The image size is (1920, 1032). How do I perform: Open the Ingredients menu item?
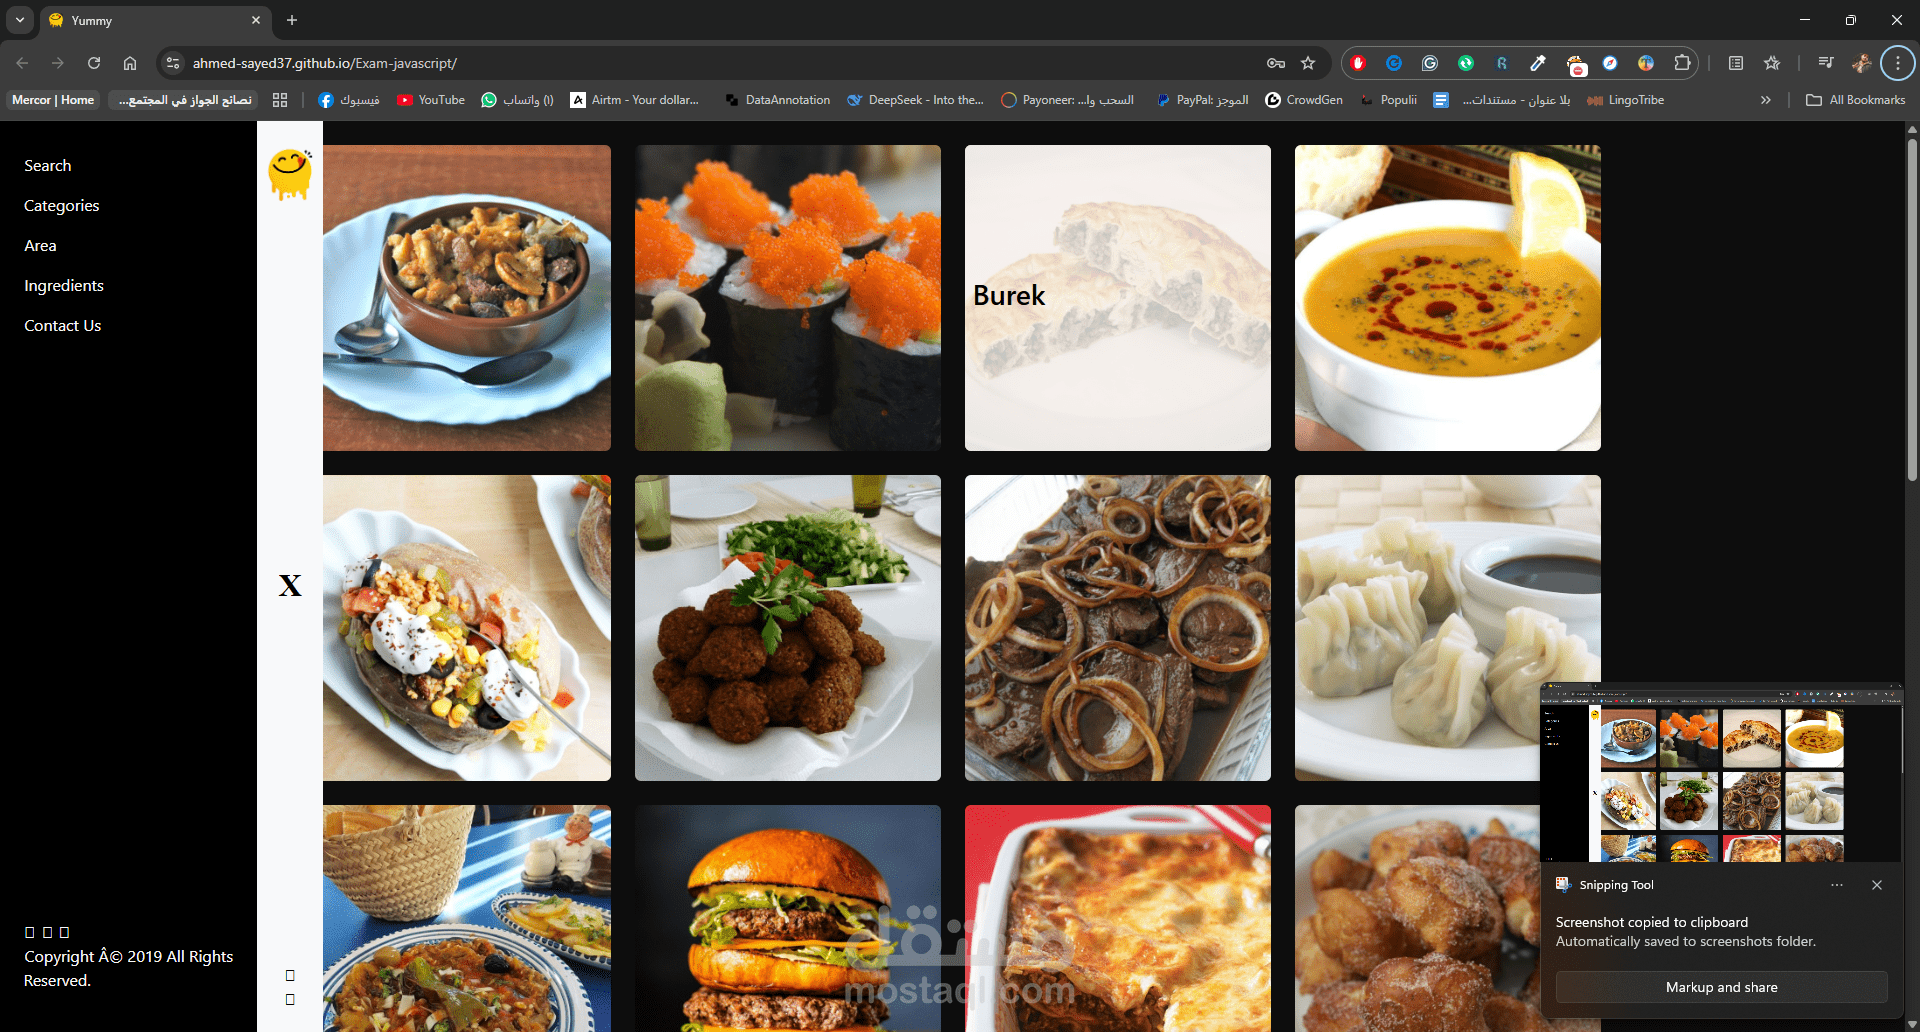coord(64,286)
